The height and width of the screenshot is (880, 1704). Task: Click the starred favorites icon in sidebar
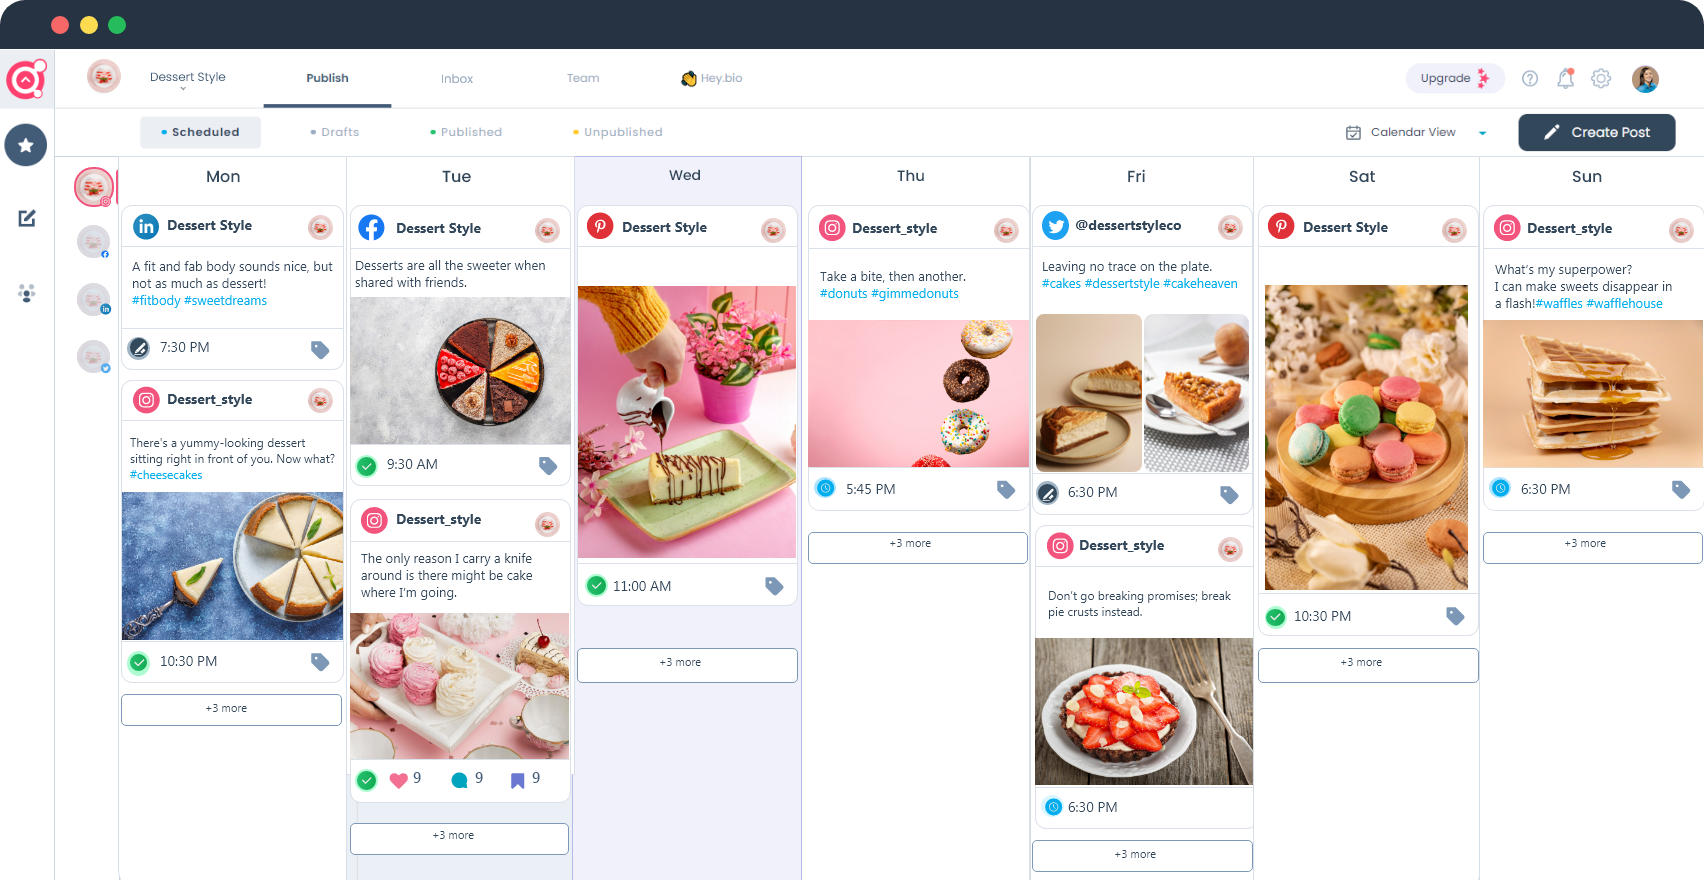[x=26, y=145]
